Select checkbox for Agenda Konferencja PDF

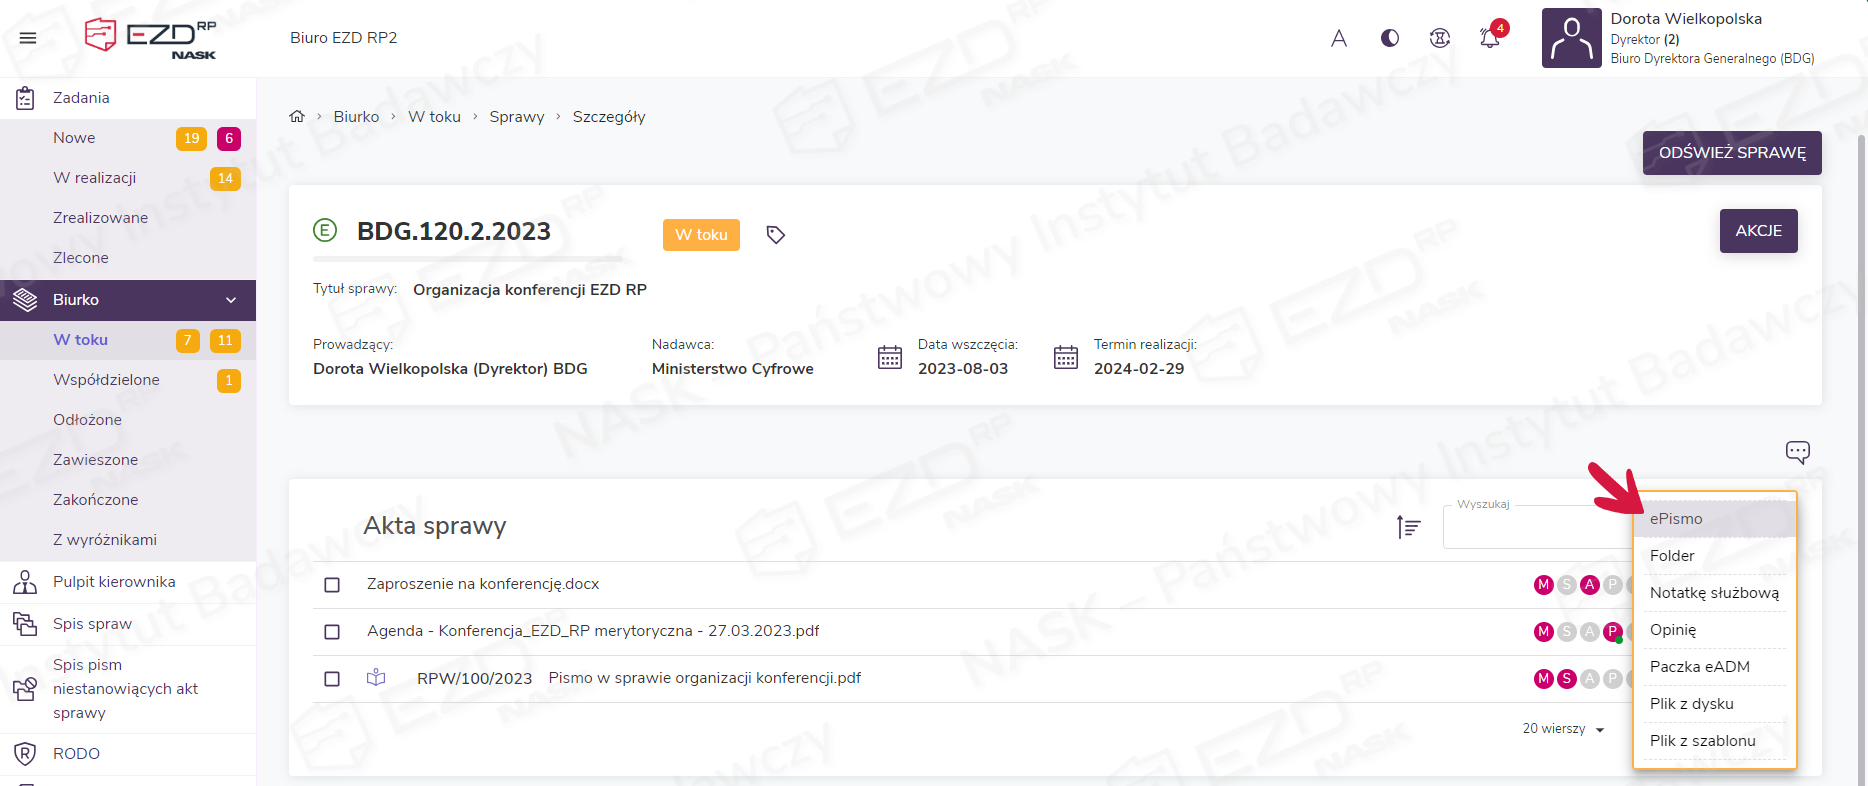coord(332,632)
